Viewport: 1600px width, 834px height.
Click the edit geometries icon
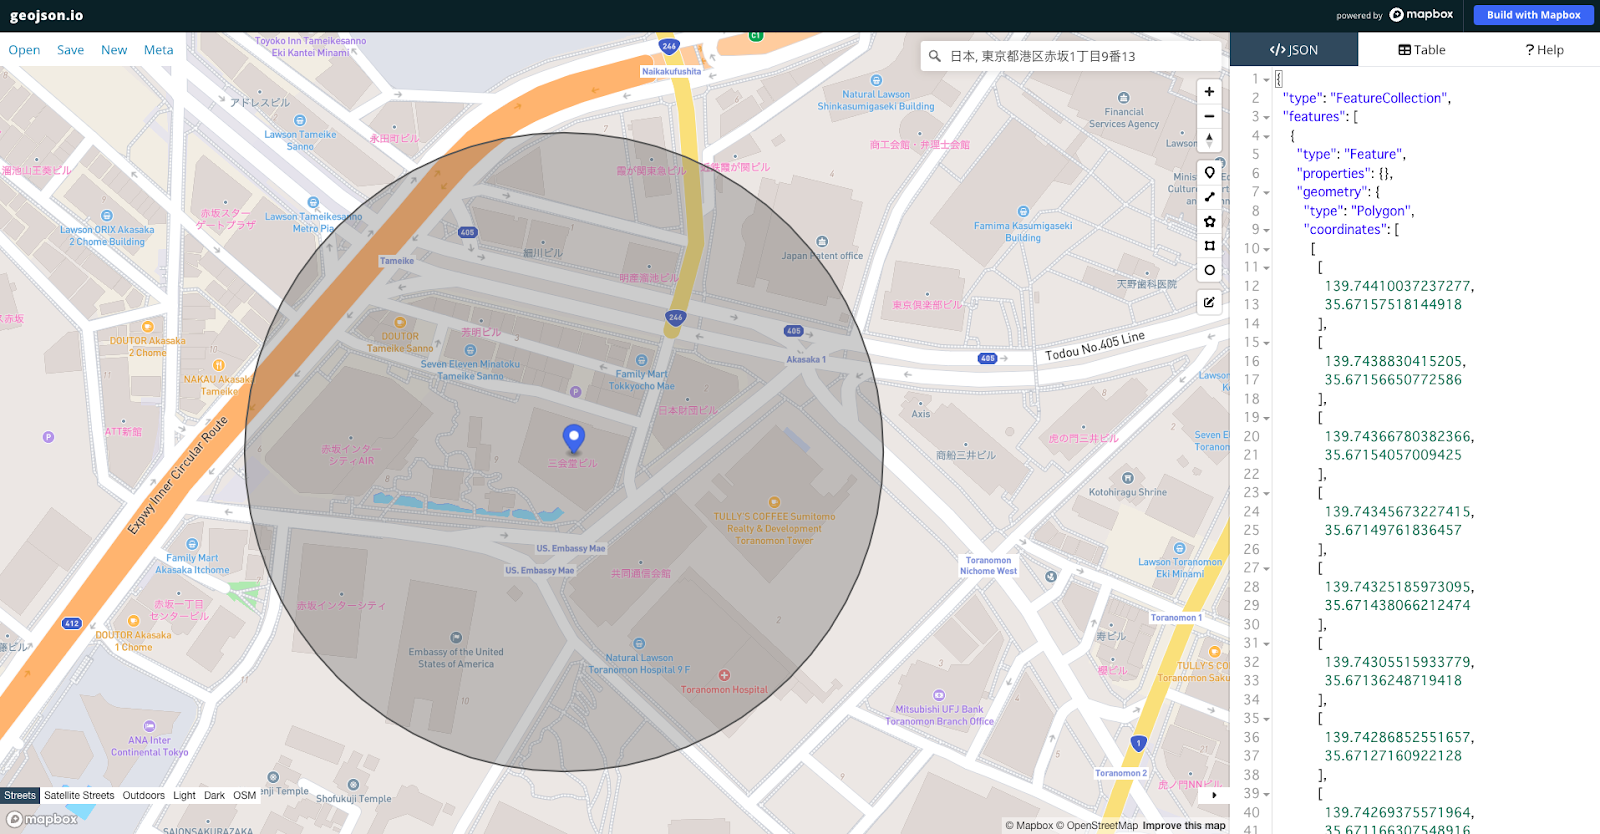point(1209,302)
